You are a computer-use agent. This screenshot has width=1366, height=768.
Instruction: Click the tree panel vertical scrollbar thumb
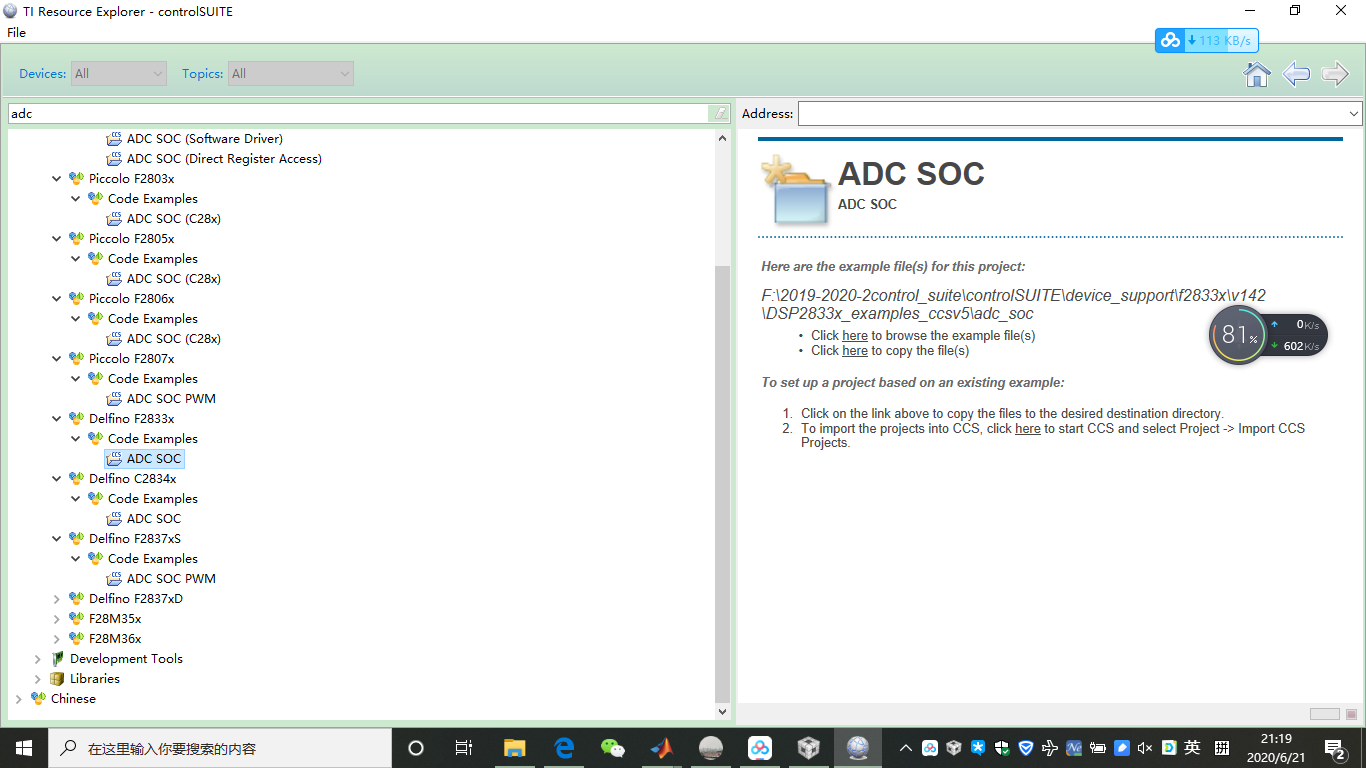tap(723, 484)
